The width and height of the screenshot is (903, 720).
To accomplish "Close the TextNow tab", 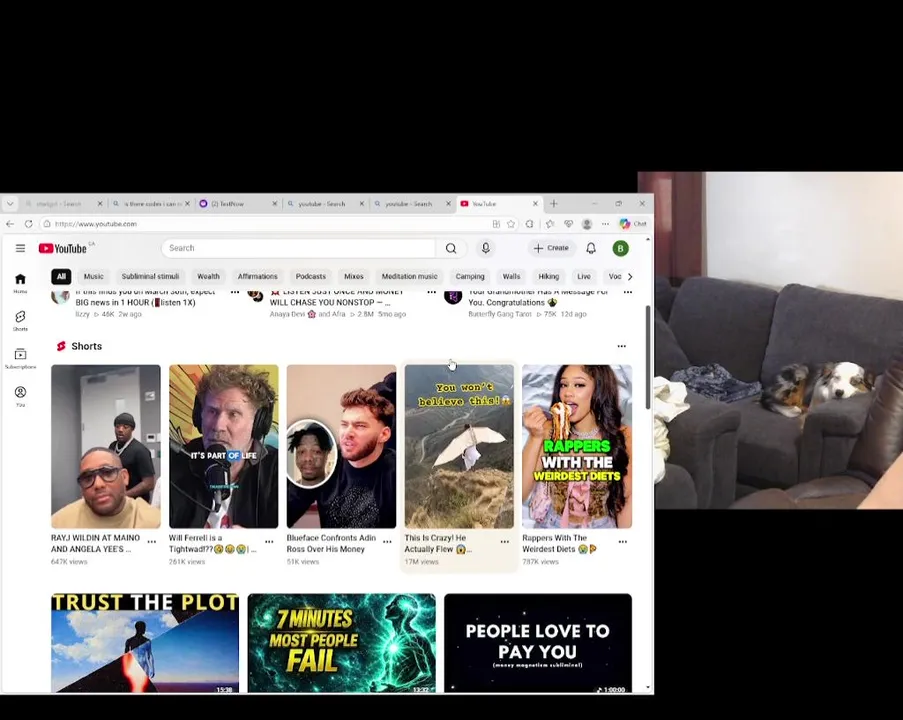I will tap(274, 204).
